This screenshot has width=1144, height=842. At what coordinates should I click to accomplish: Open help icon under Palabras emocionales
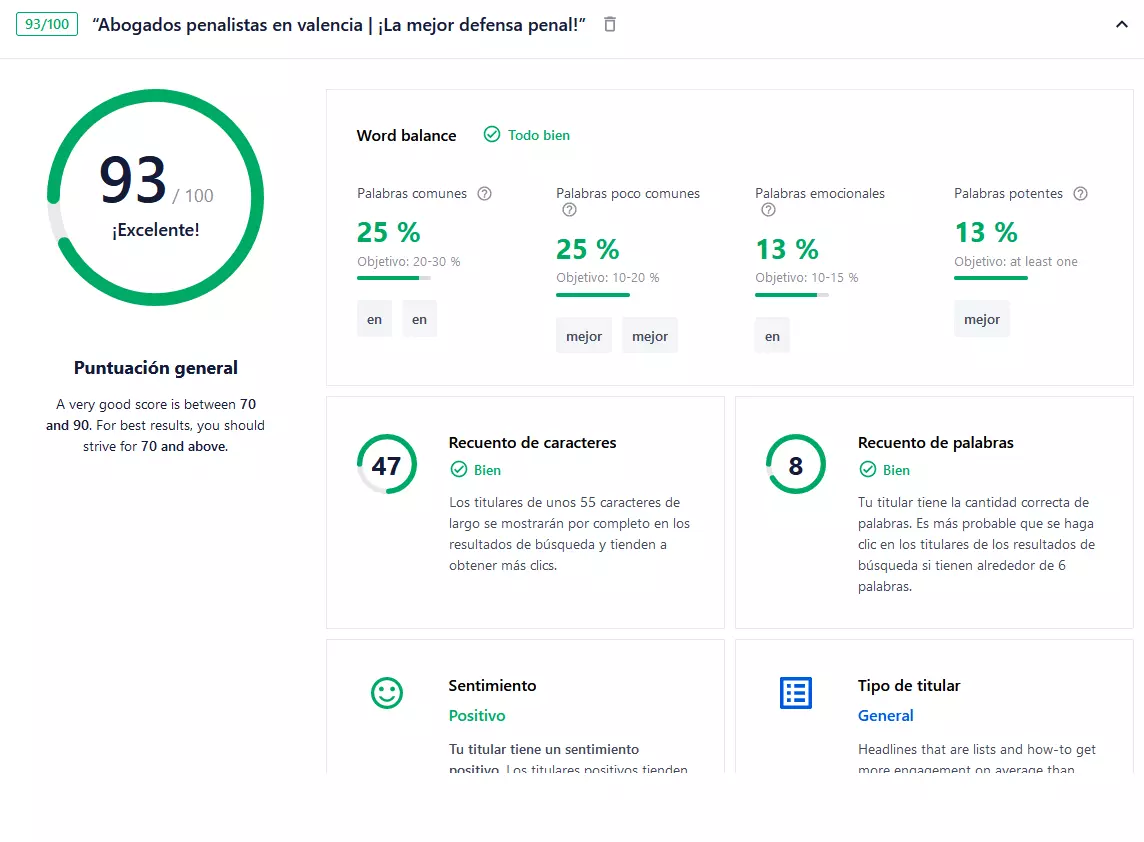[x=768, y=210]
